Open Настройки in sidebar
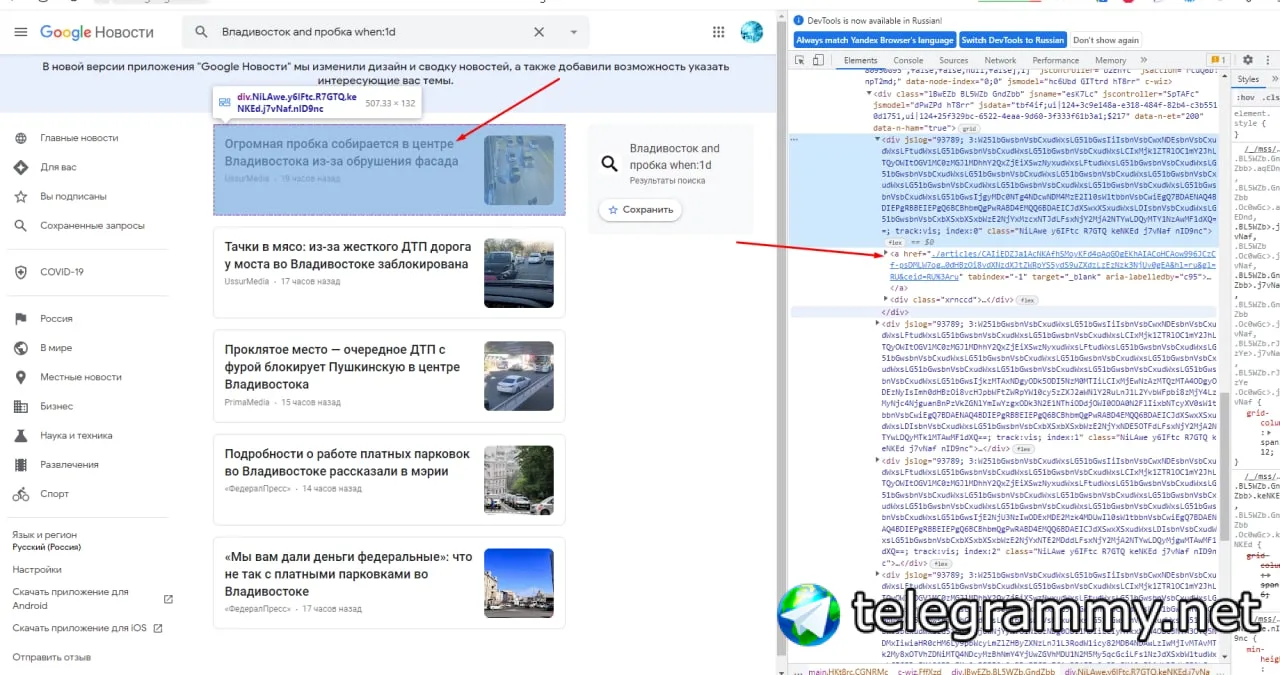The height and width of the screenshot is (675, 1280). [37, 569]
